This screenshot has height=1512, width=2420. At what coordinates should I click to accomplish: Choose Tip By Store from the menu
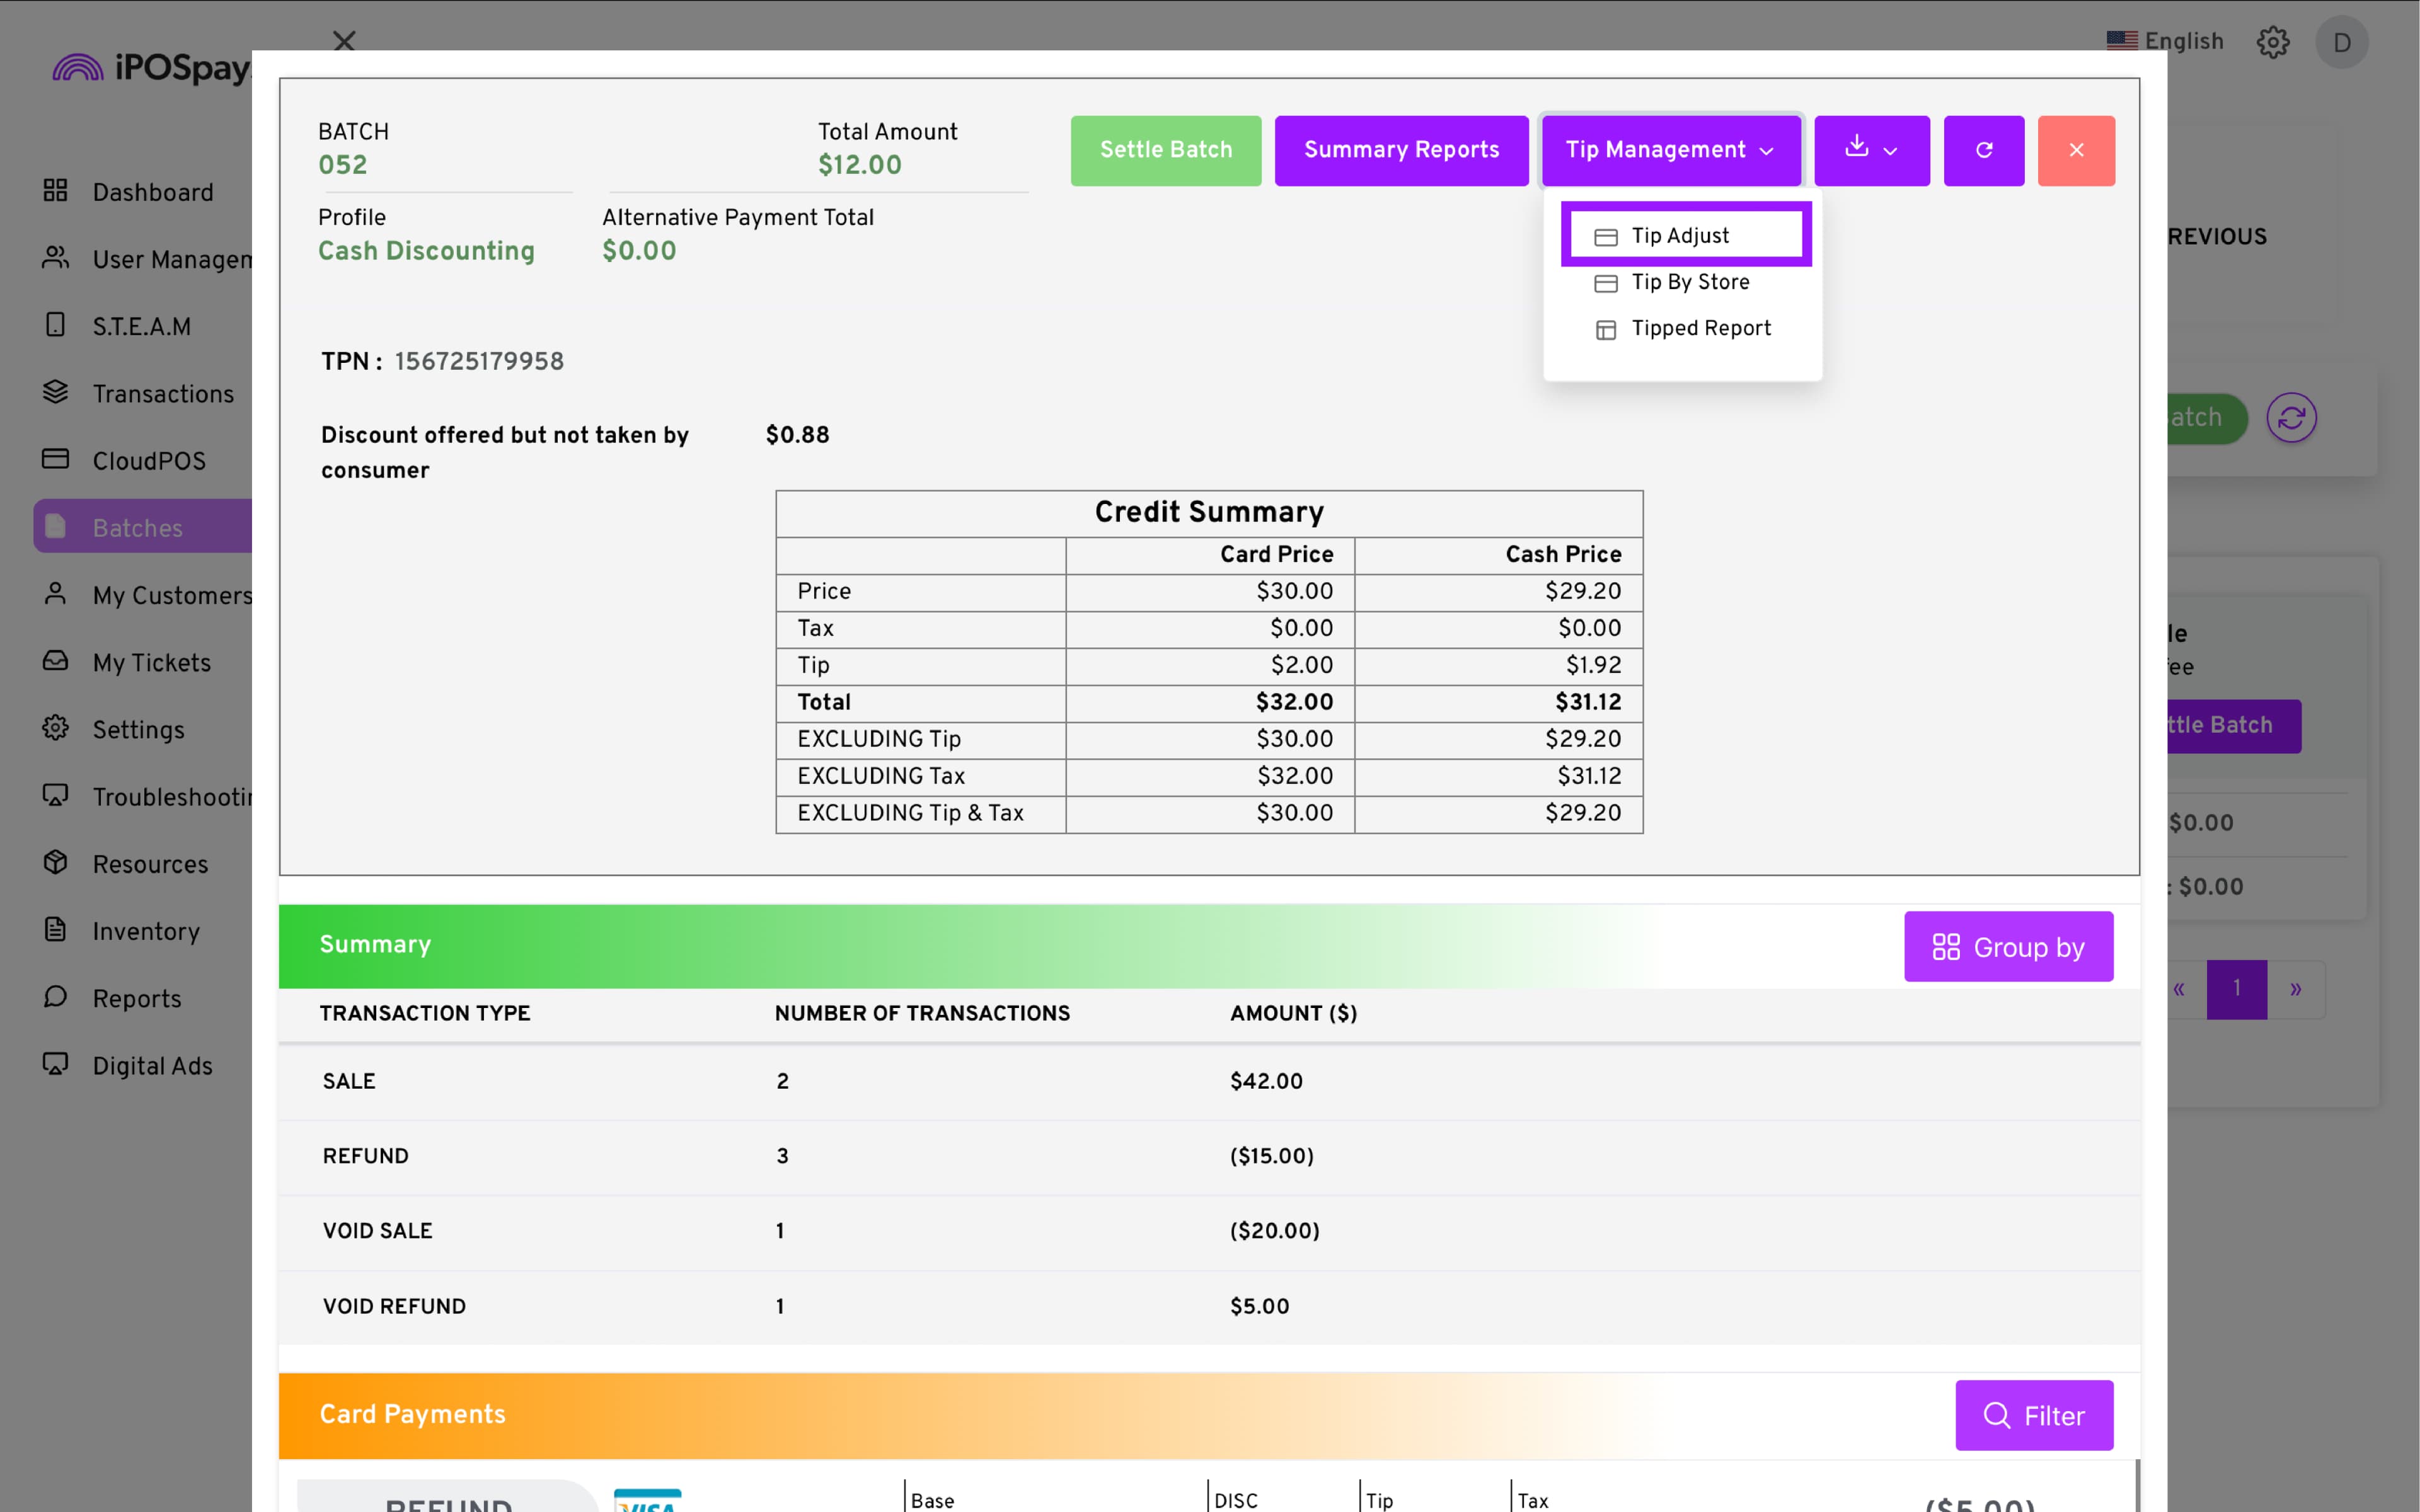[x=1690, y=282]
